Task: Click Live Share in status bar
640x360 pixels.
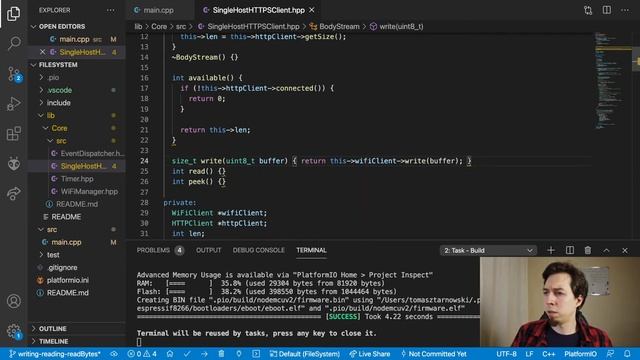Action: pyautogui.click(x=370, y=354)
